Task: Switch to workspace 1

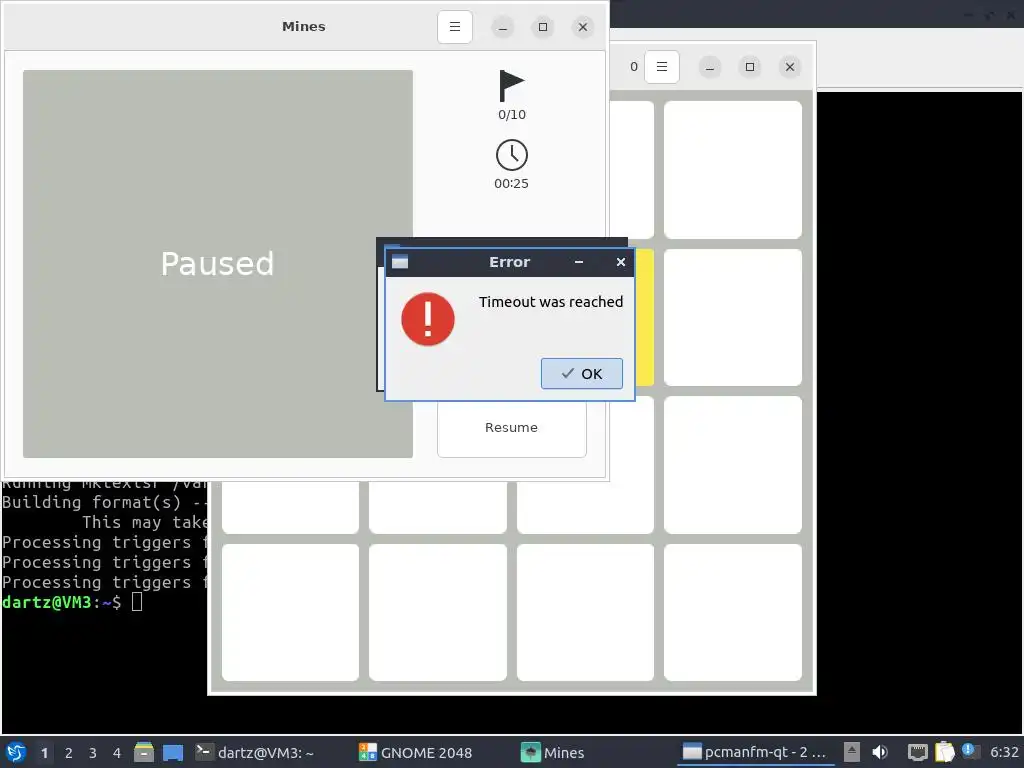Action: coord(44,753)
